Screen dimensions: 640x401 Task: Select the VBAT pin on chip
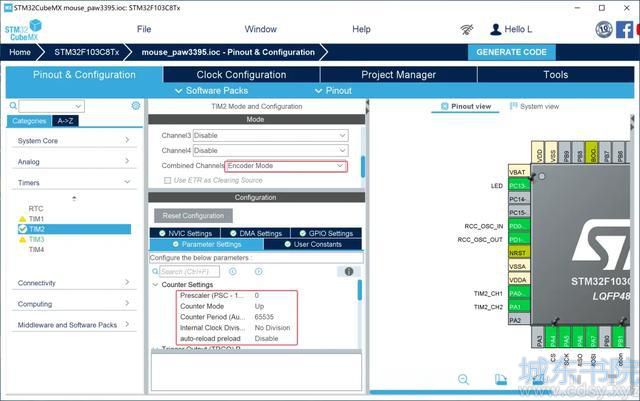click(x=519, y=172)
